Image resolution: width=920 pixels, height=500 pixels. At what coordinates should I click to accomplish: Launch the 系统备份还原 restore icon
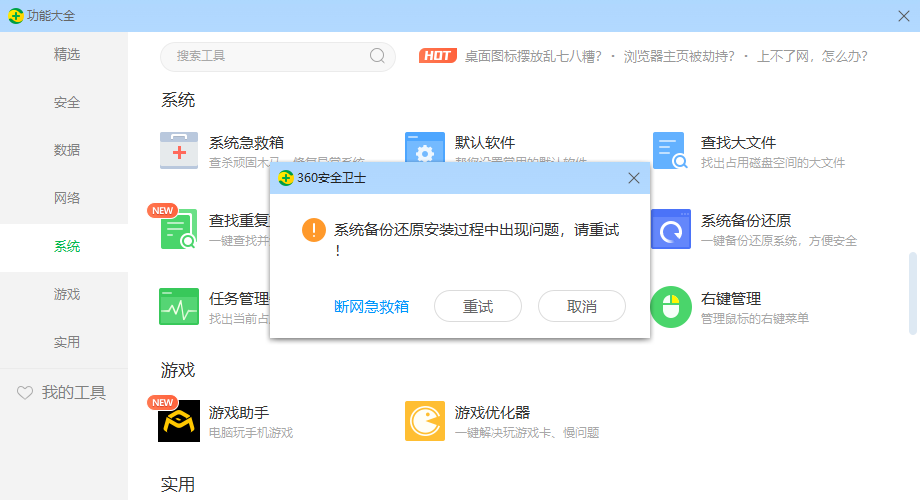pyautogui.click(x=671, y=229)
